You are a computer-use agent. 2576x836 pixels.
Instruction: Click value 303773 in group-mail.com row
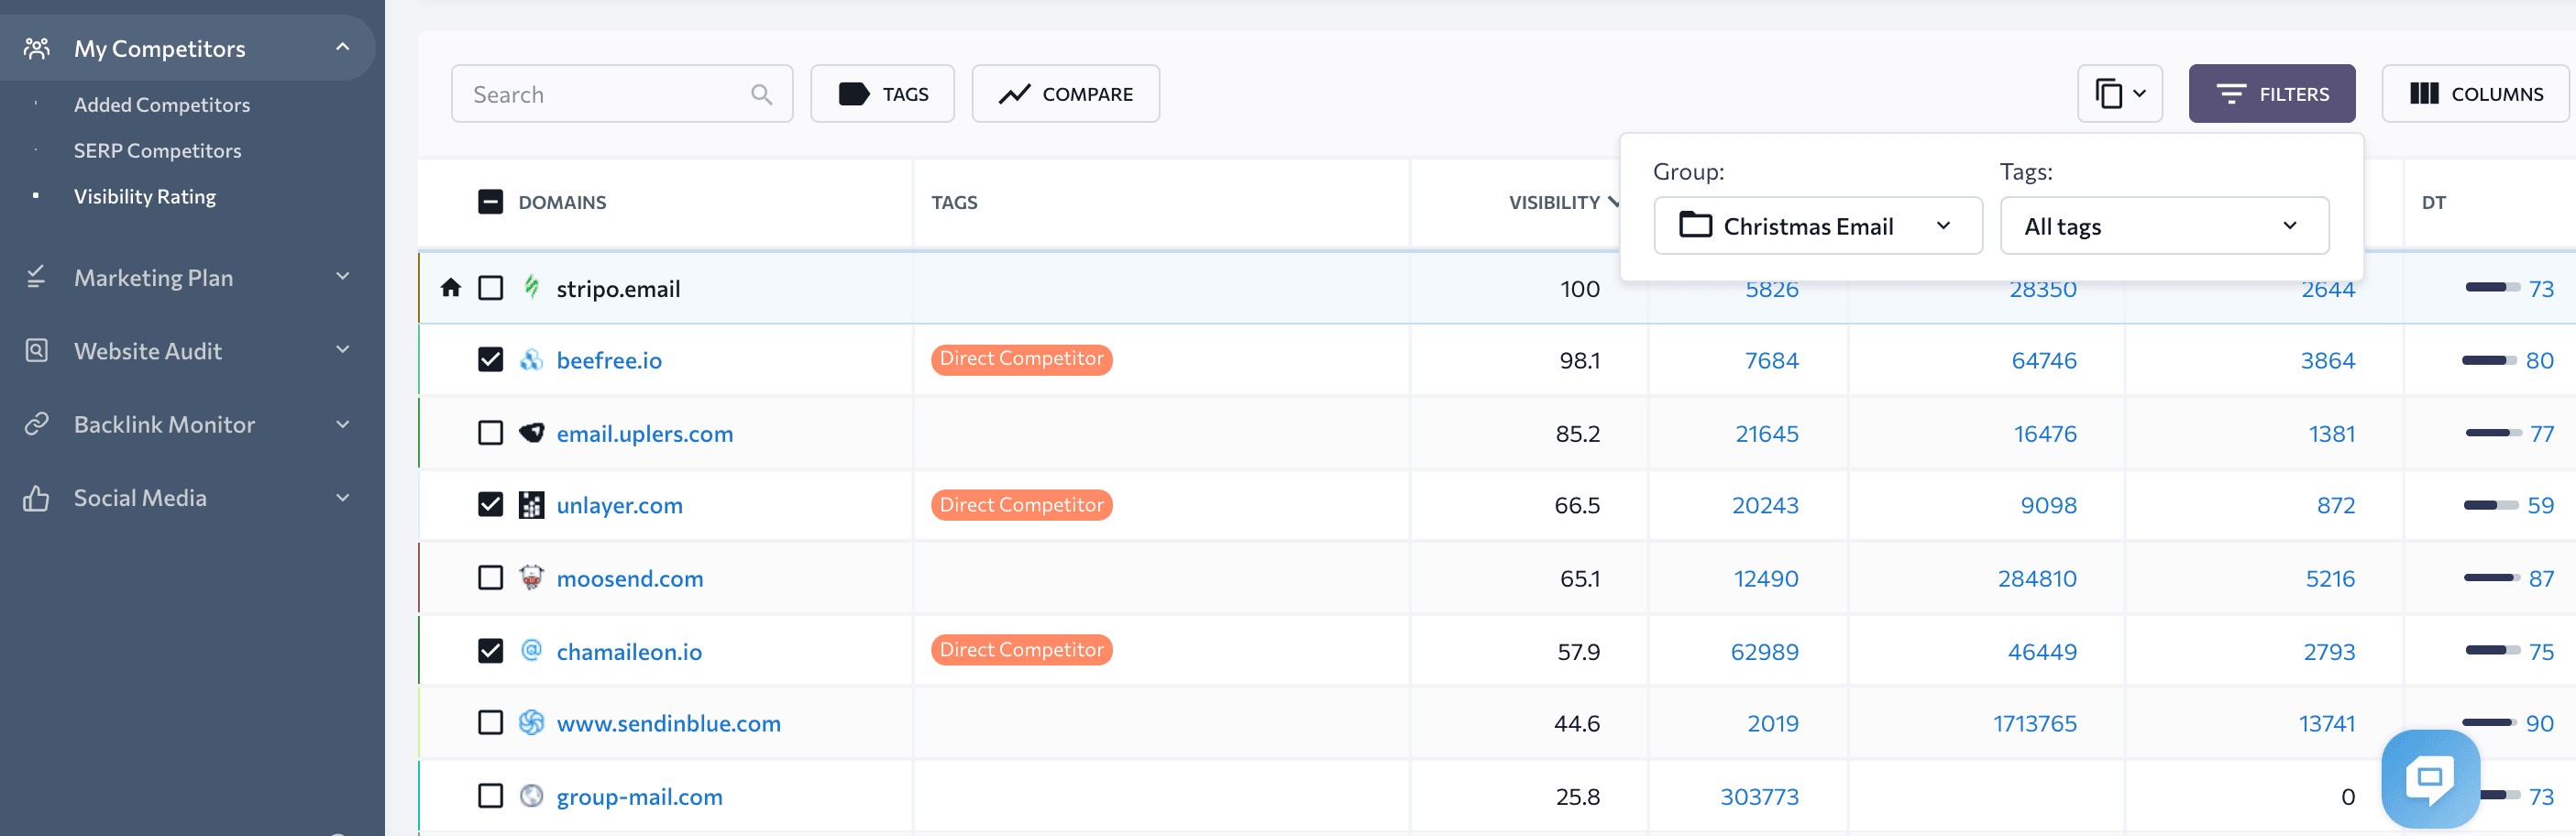1759,796
